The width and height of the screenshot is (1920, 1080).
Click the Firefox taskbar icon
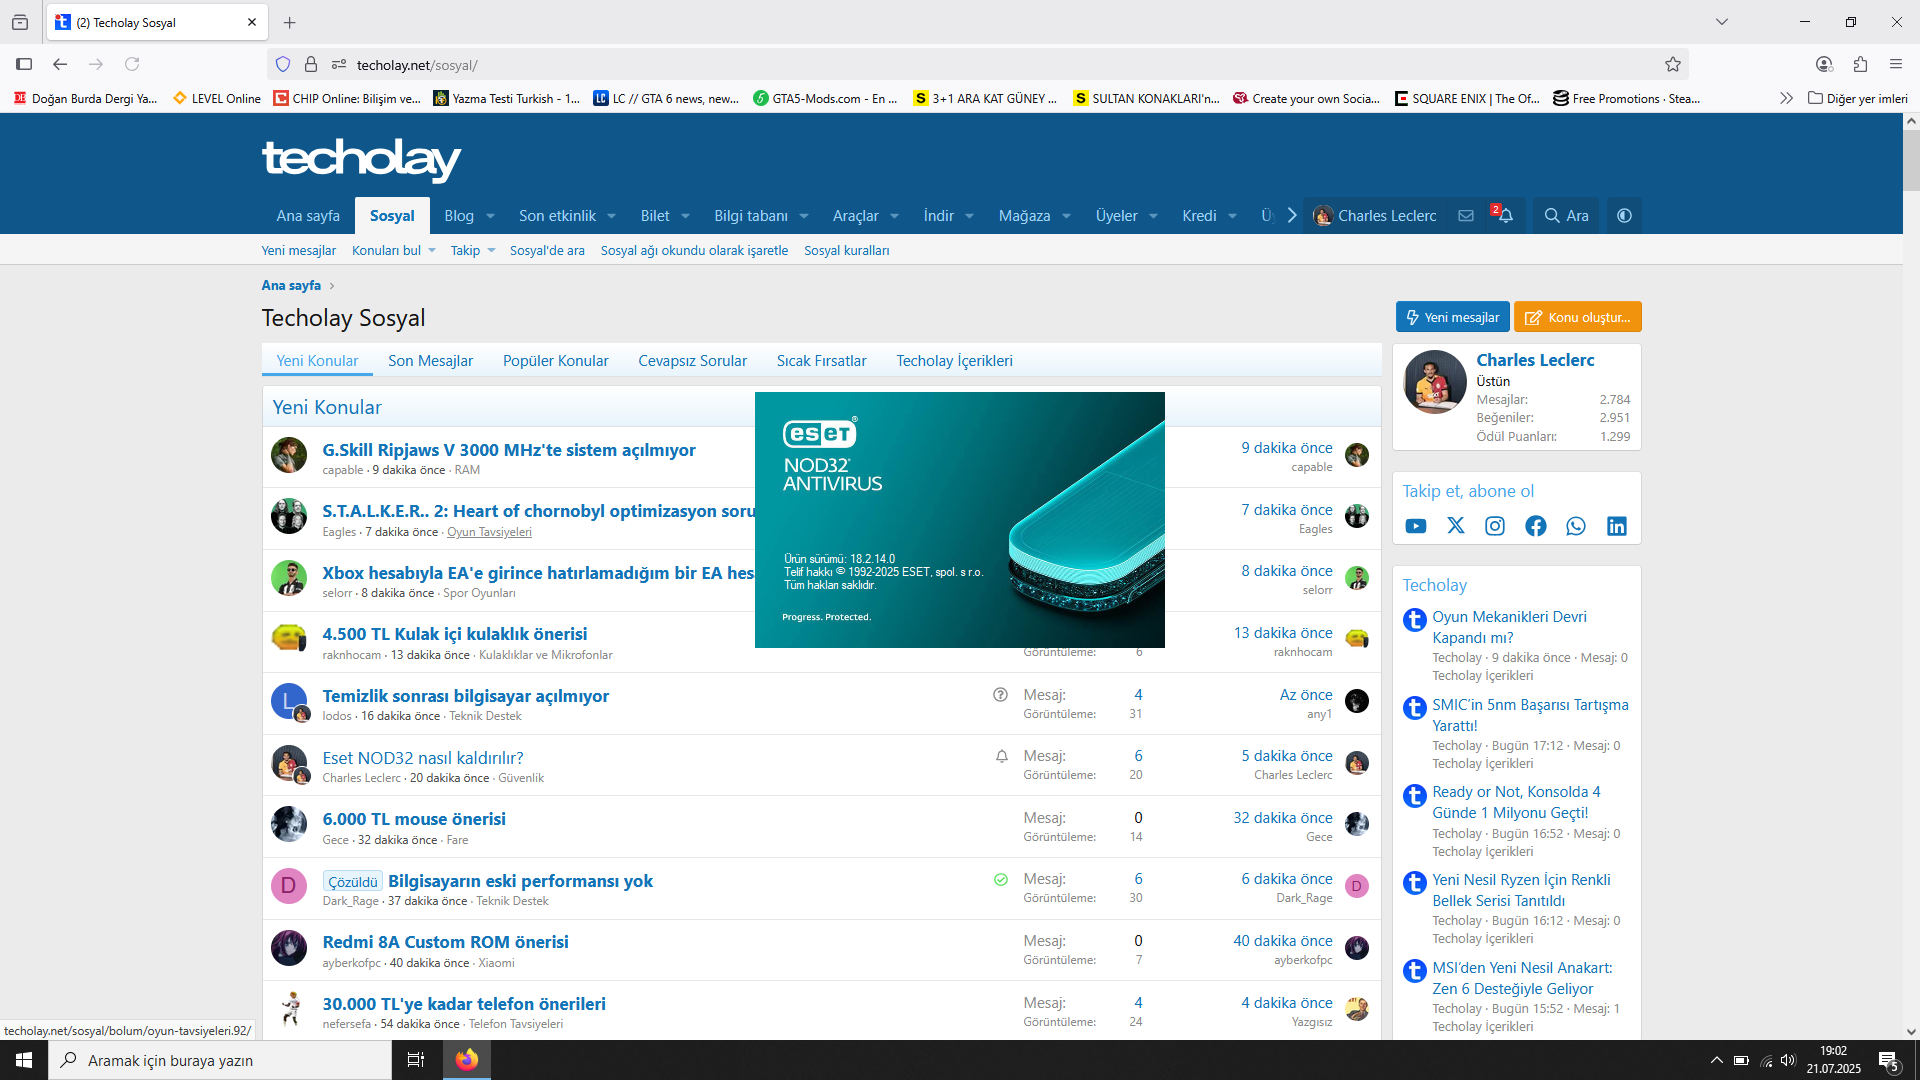coord(467,1060)
